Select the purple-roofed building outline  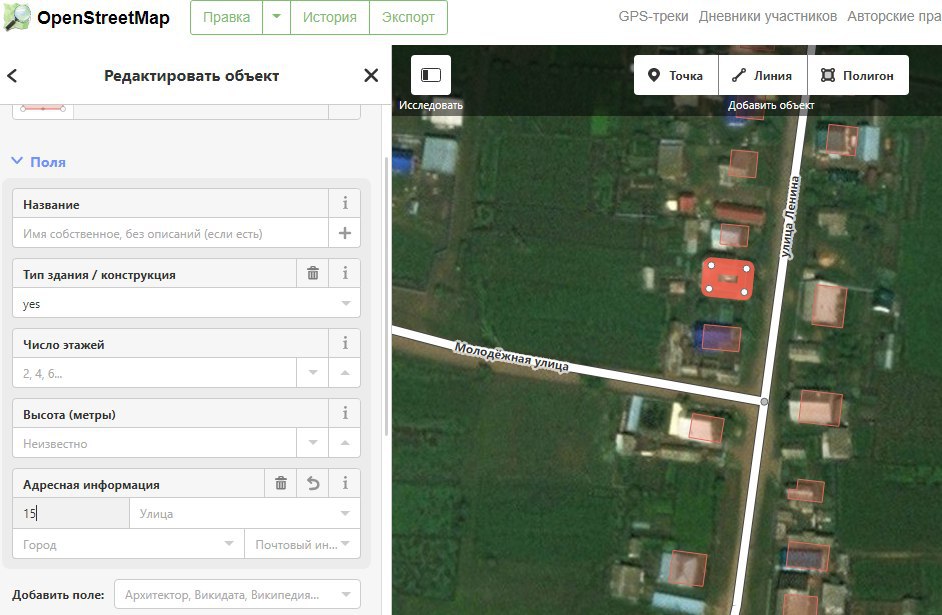tap(722, 338)
